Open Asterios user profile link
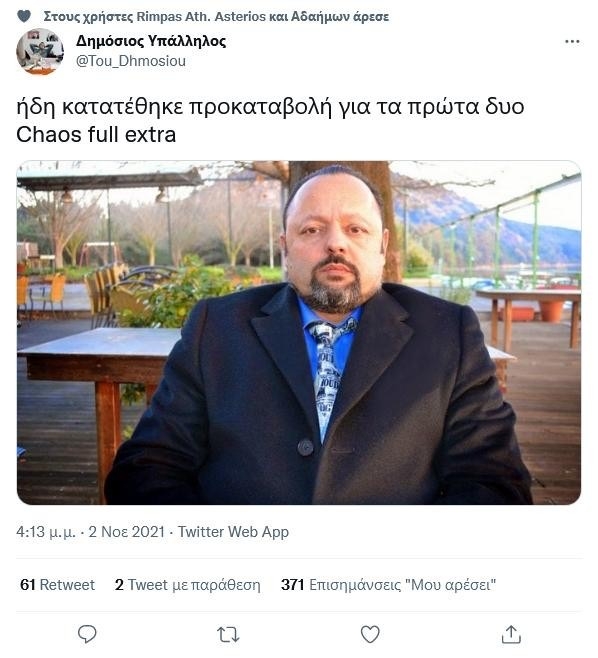Viewport: 598px width, 658px height. point(240,16)
